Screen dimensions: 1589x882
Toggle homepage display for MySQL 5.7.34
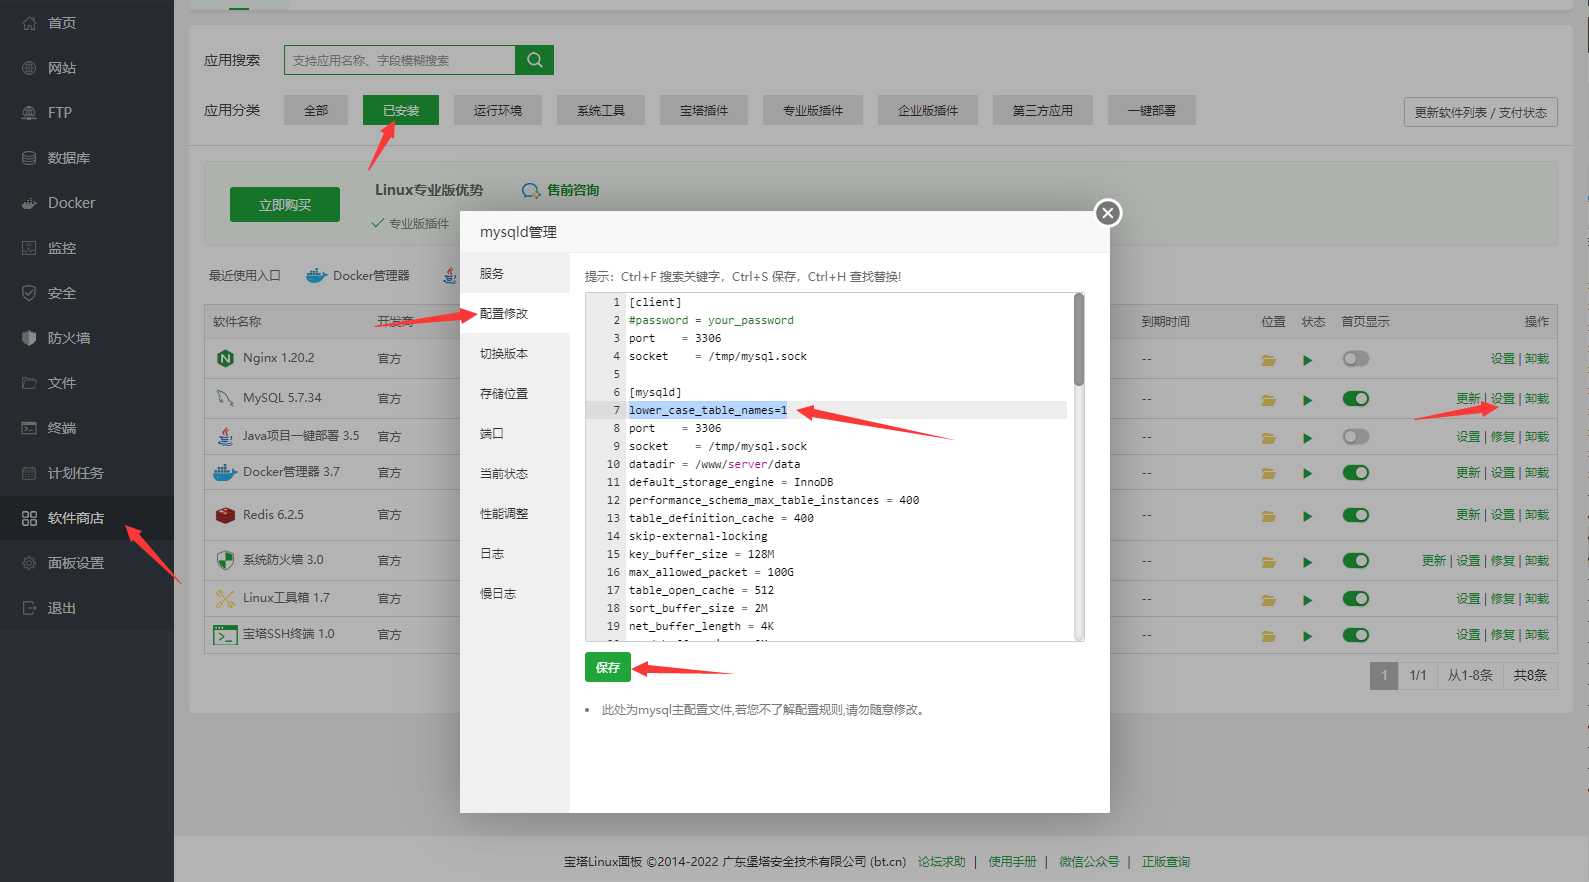point(1355,399)
